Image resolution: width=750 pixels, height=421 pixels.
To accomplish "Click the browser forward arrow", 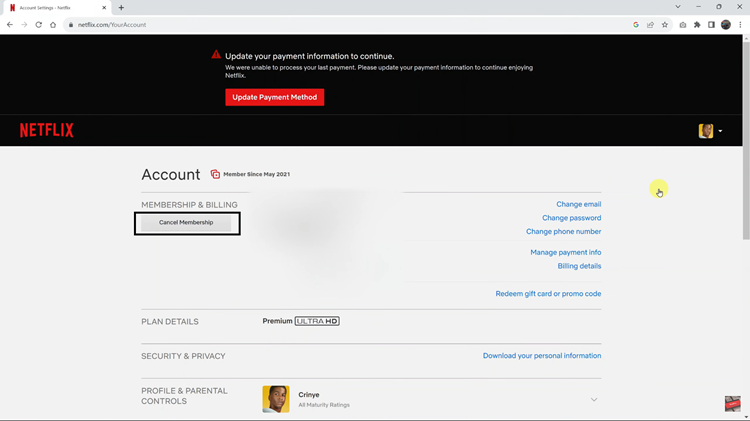I will coord(24,25).
